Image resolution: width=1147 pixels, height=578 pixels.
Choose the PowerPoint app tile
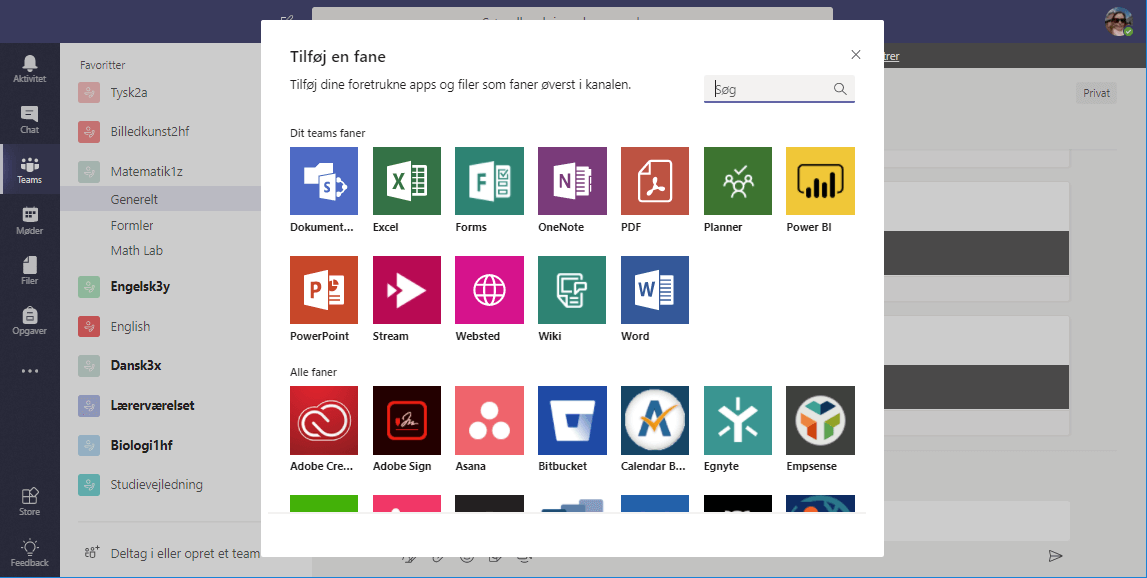tap(324, 290)
